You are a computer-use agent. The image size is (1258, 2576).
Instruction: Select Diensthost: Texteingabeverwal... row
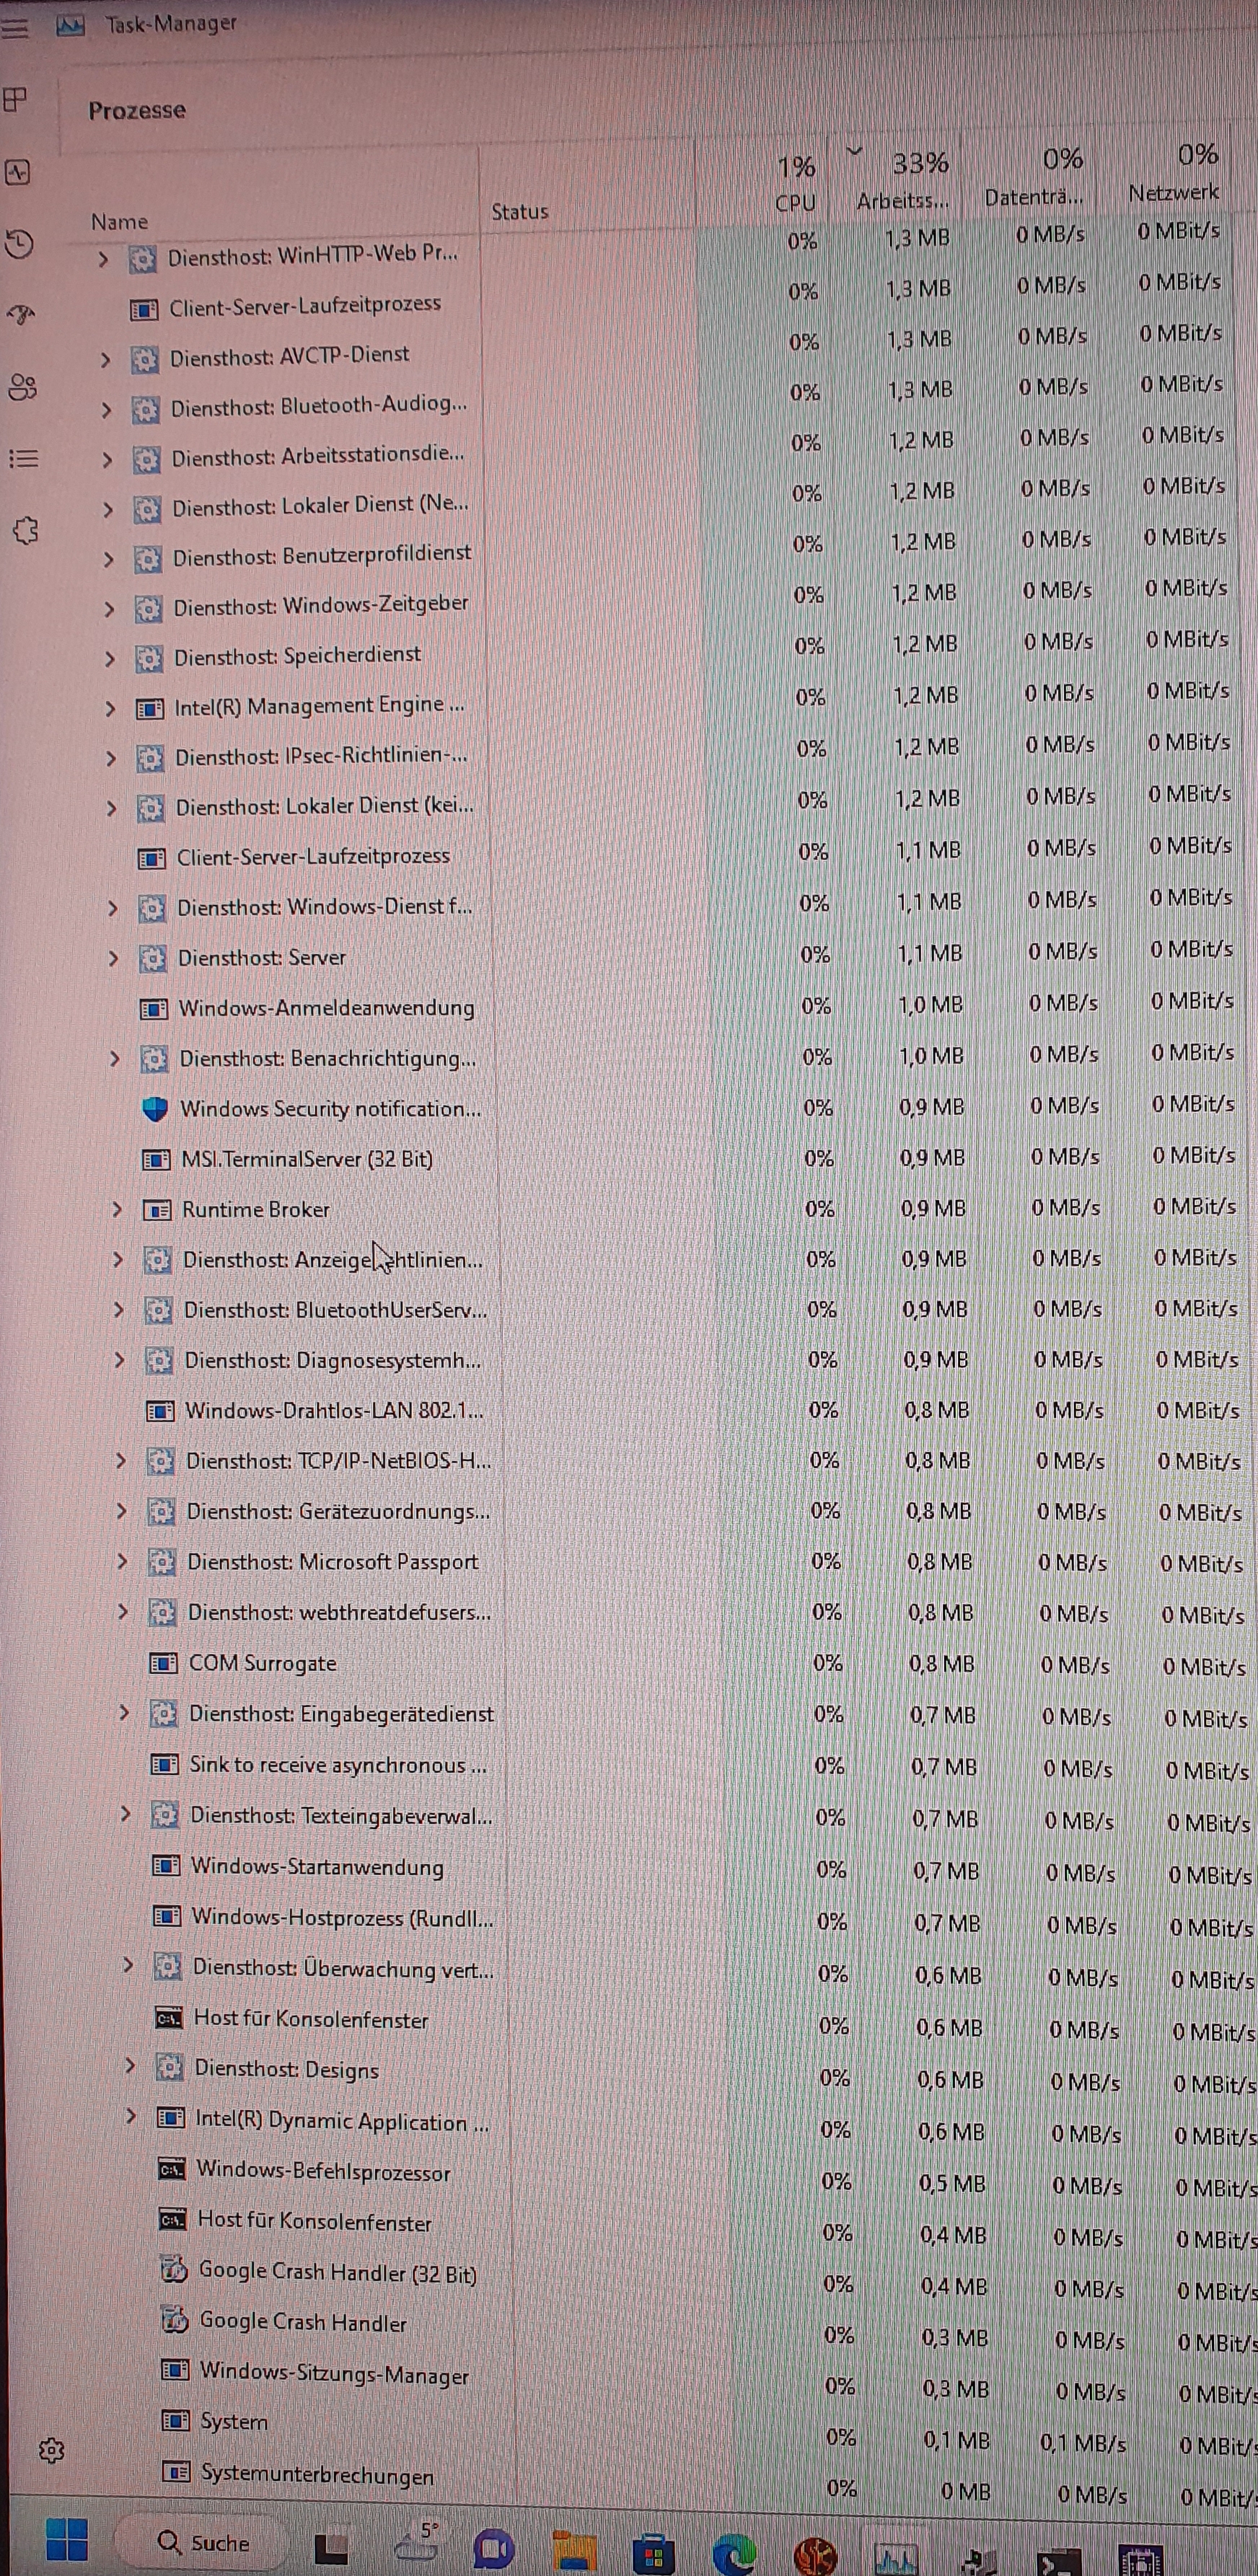[341, 1815]
